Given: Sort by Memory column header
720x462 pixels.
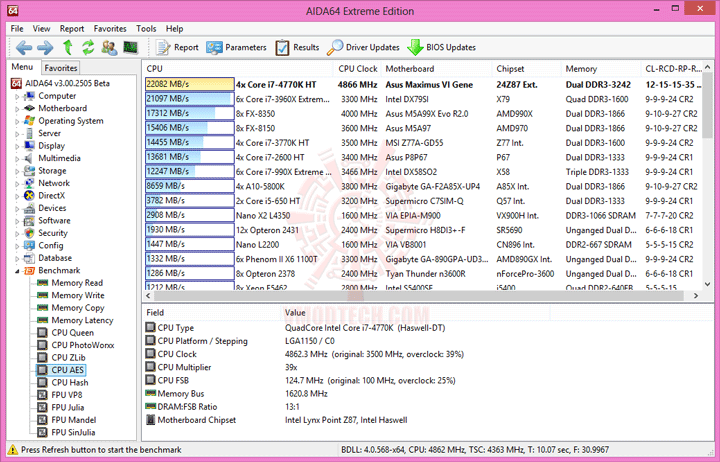Looking at the screenshot, I should 601,68.
